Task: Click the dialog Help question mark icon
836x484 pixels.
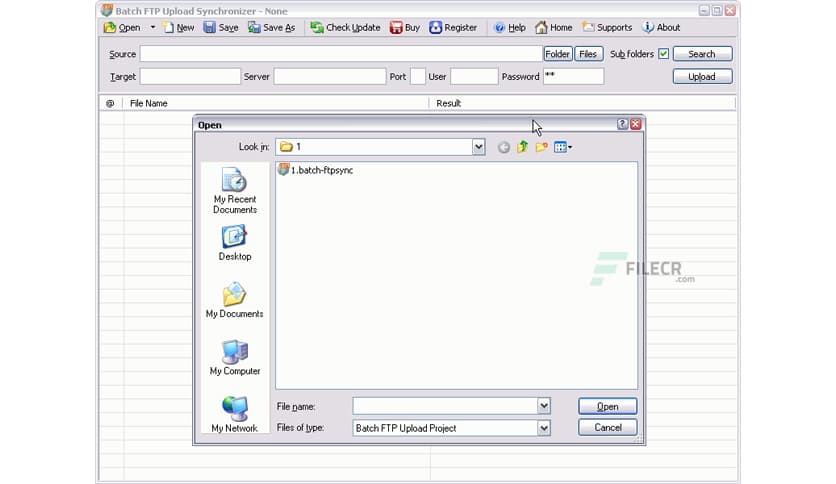Action: pos(622,124)
